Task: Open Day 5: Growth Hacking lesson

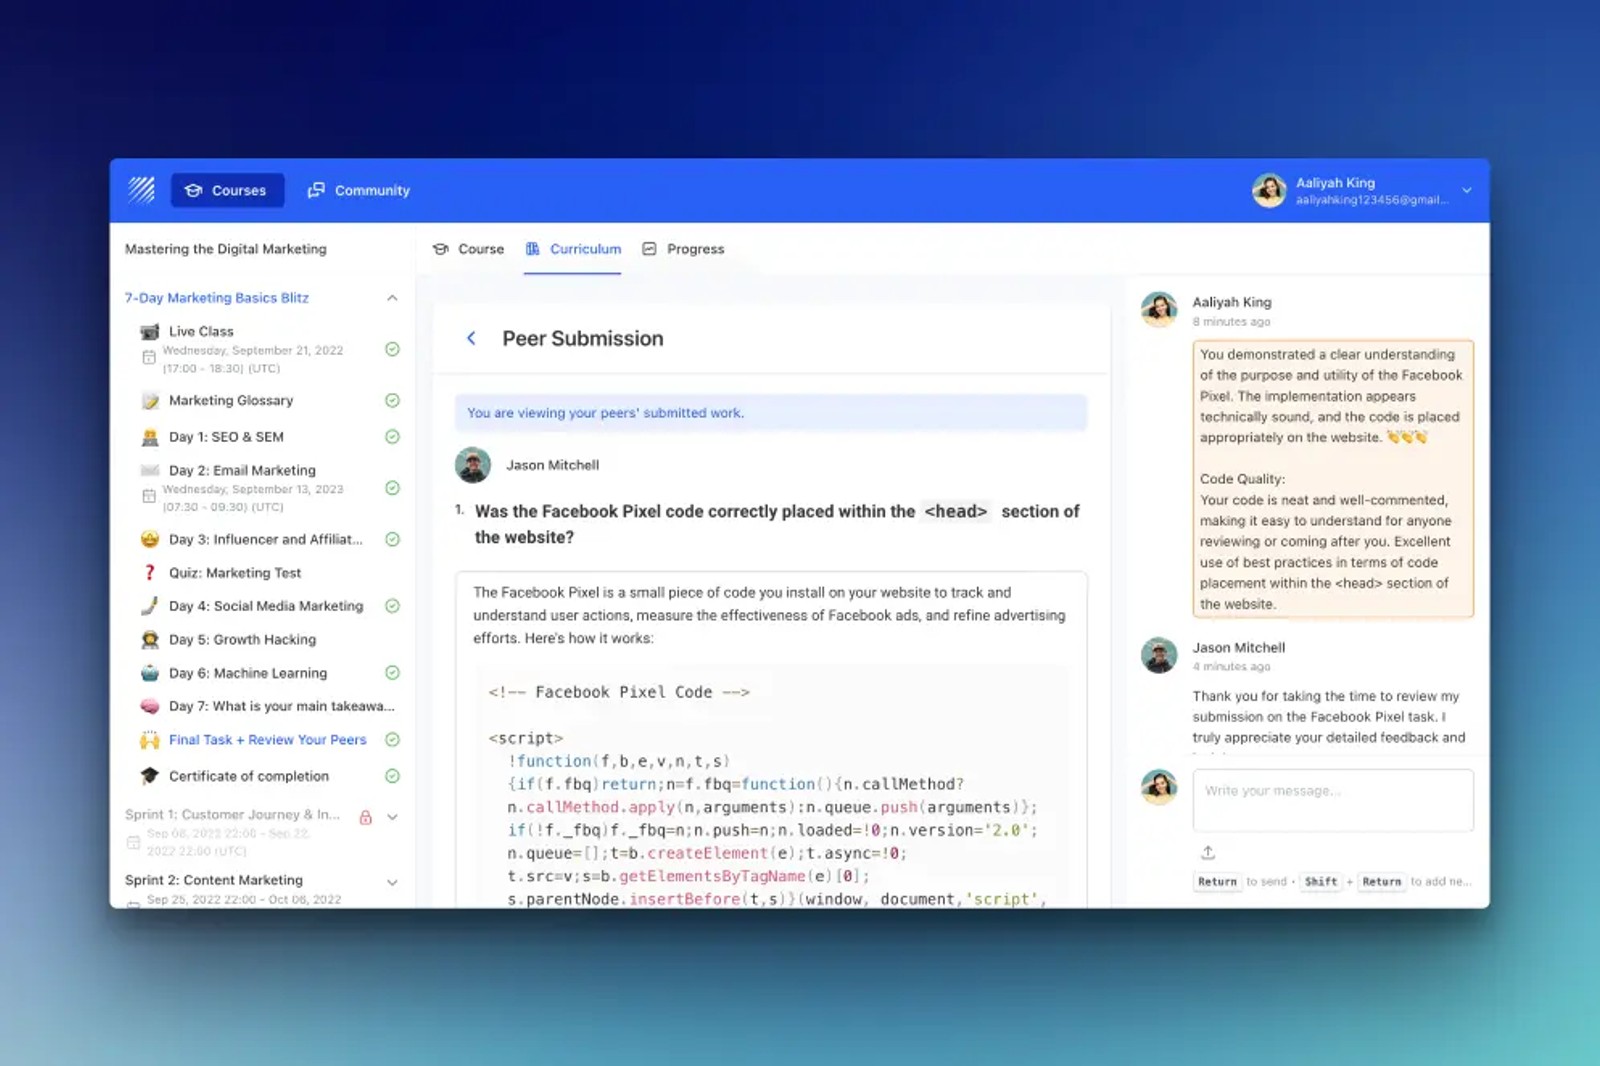Action: 242,639
